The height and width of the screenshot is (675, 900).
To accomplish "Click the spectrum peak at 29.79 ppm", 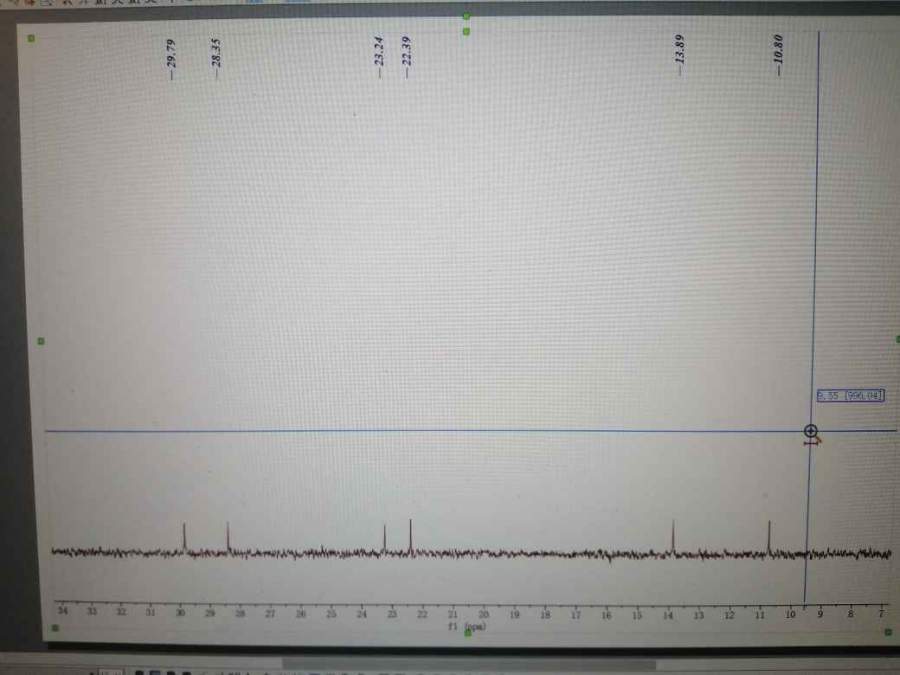I will click(184, 537).
